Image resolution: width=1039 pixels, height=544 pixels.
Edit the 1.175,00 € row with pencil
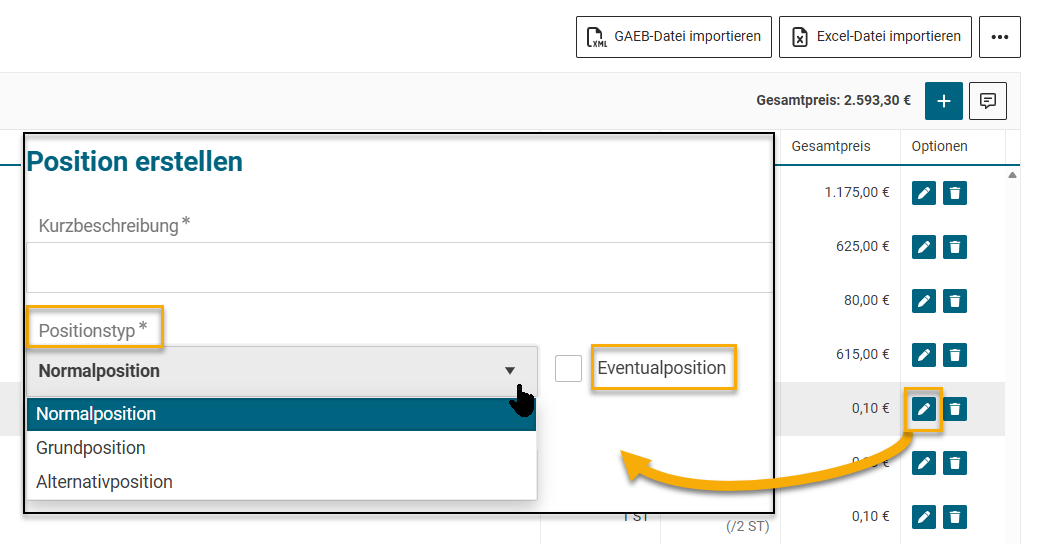click(924, 192)
